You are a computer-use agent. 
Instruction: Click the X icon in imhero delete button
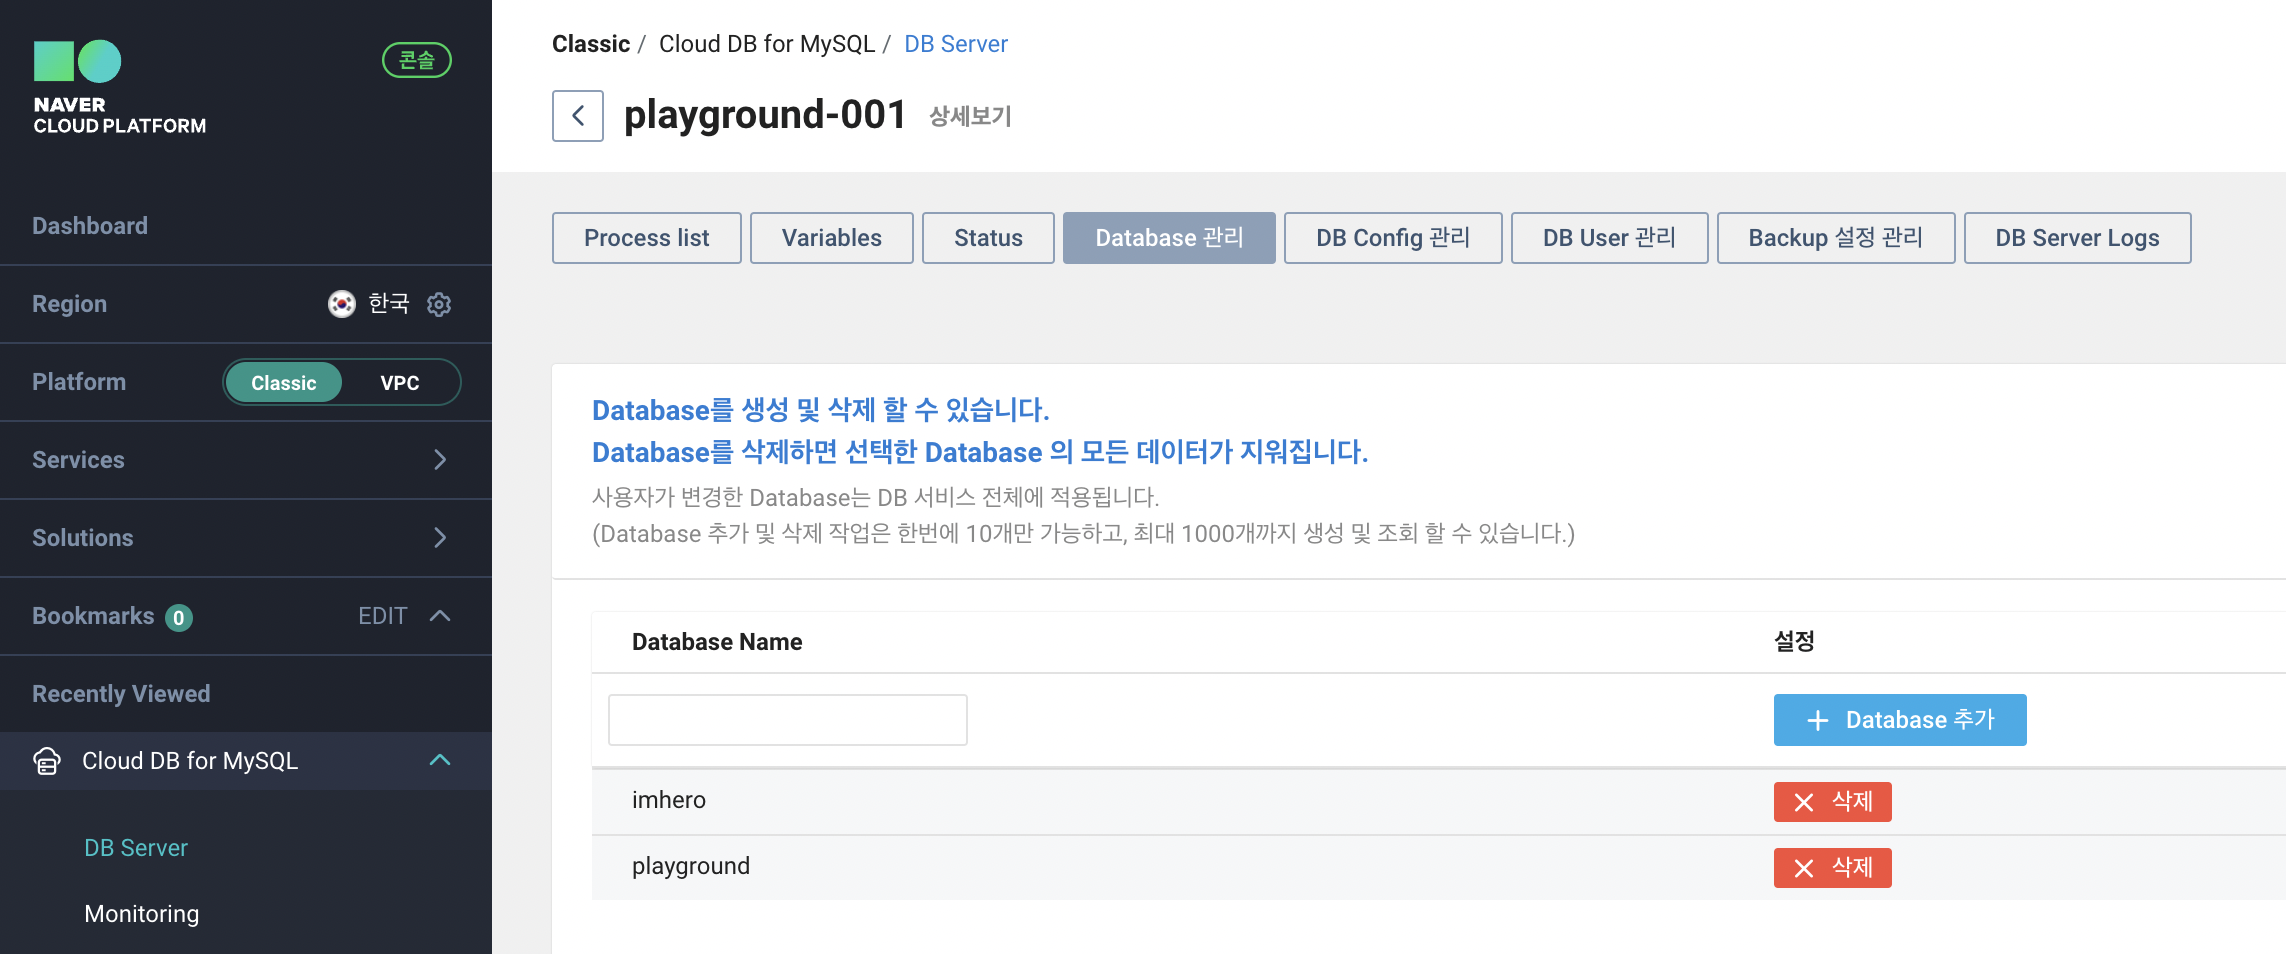[1804, 802]
